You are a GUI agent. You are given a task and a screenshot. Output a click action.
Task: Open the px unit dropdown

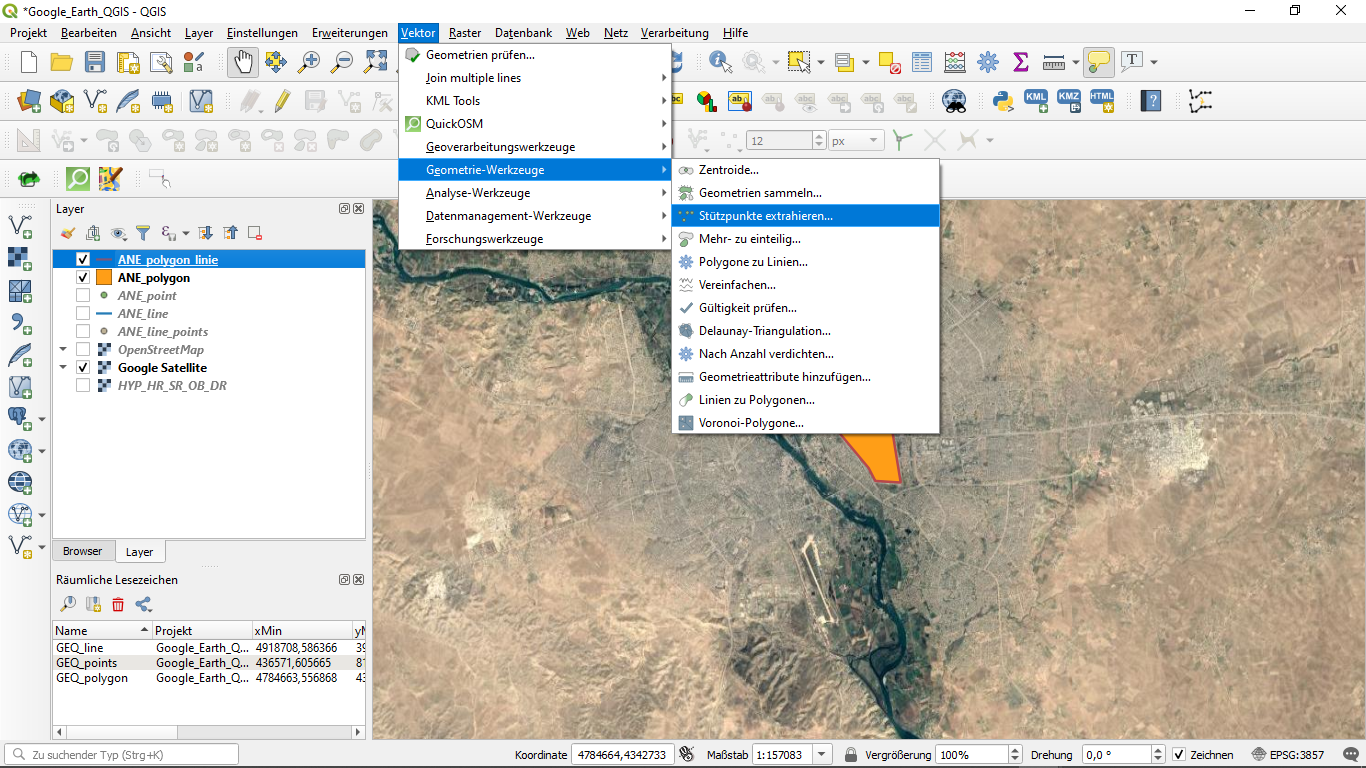click(x=875, y=141)
